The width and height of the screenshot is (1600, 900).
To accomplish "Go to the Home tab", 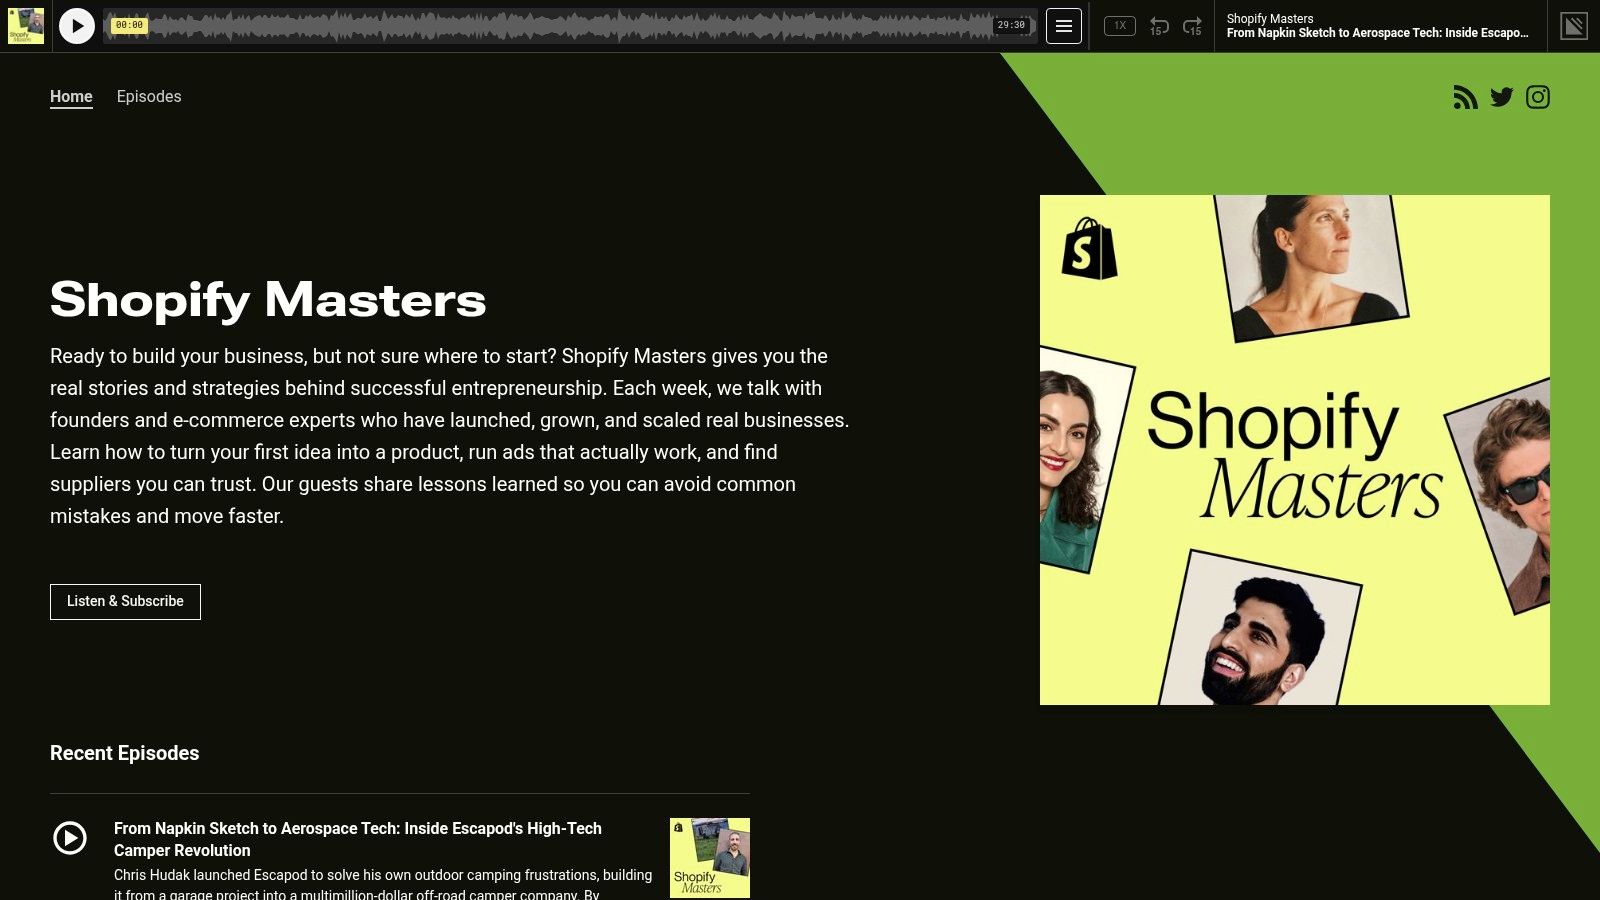I will [x=71, y=97].
